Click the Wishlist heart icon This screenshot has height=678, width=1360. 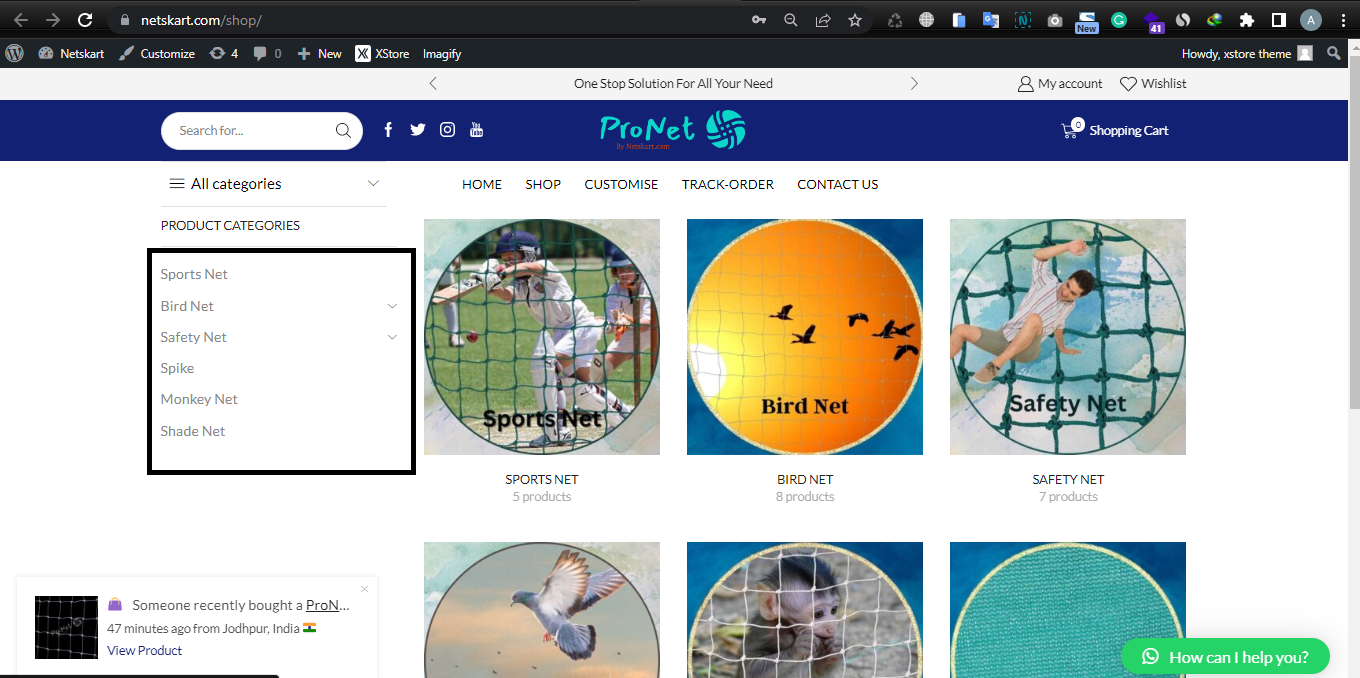(1128, 84)
